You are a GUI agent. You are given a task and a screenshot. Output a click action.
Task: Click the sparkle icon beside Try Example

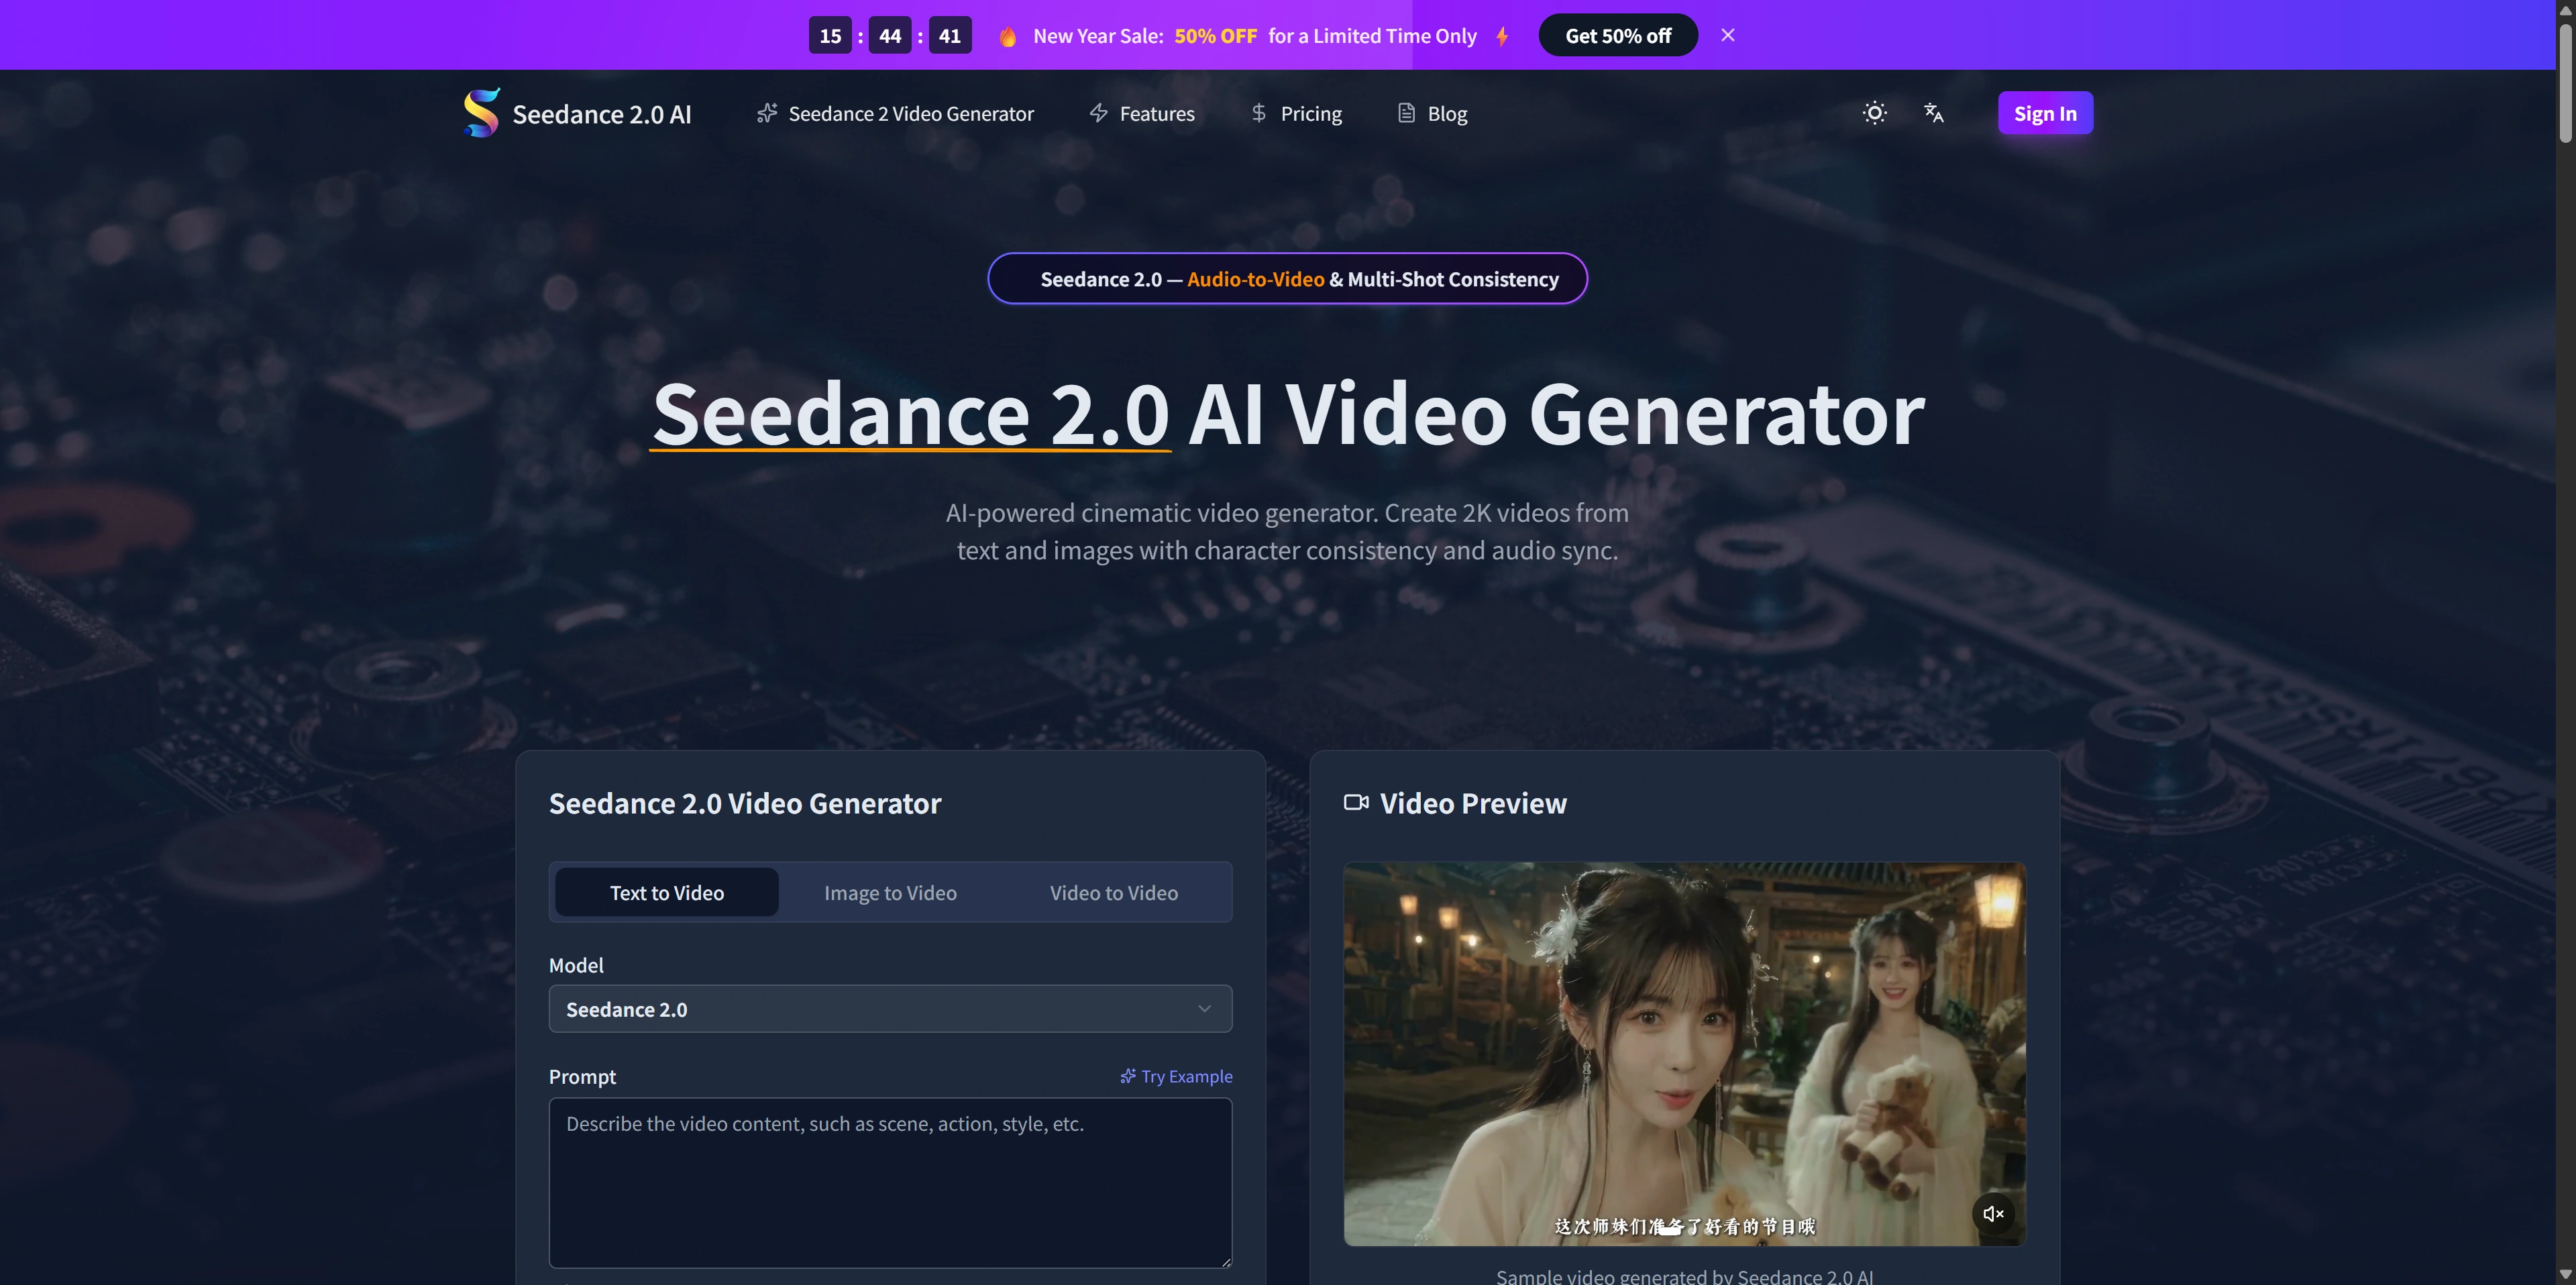pos(1127,1076)
